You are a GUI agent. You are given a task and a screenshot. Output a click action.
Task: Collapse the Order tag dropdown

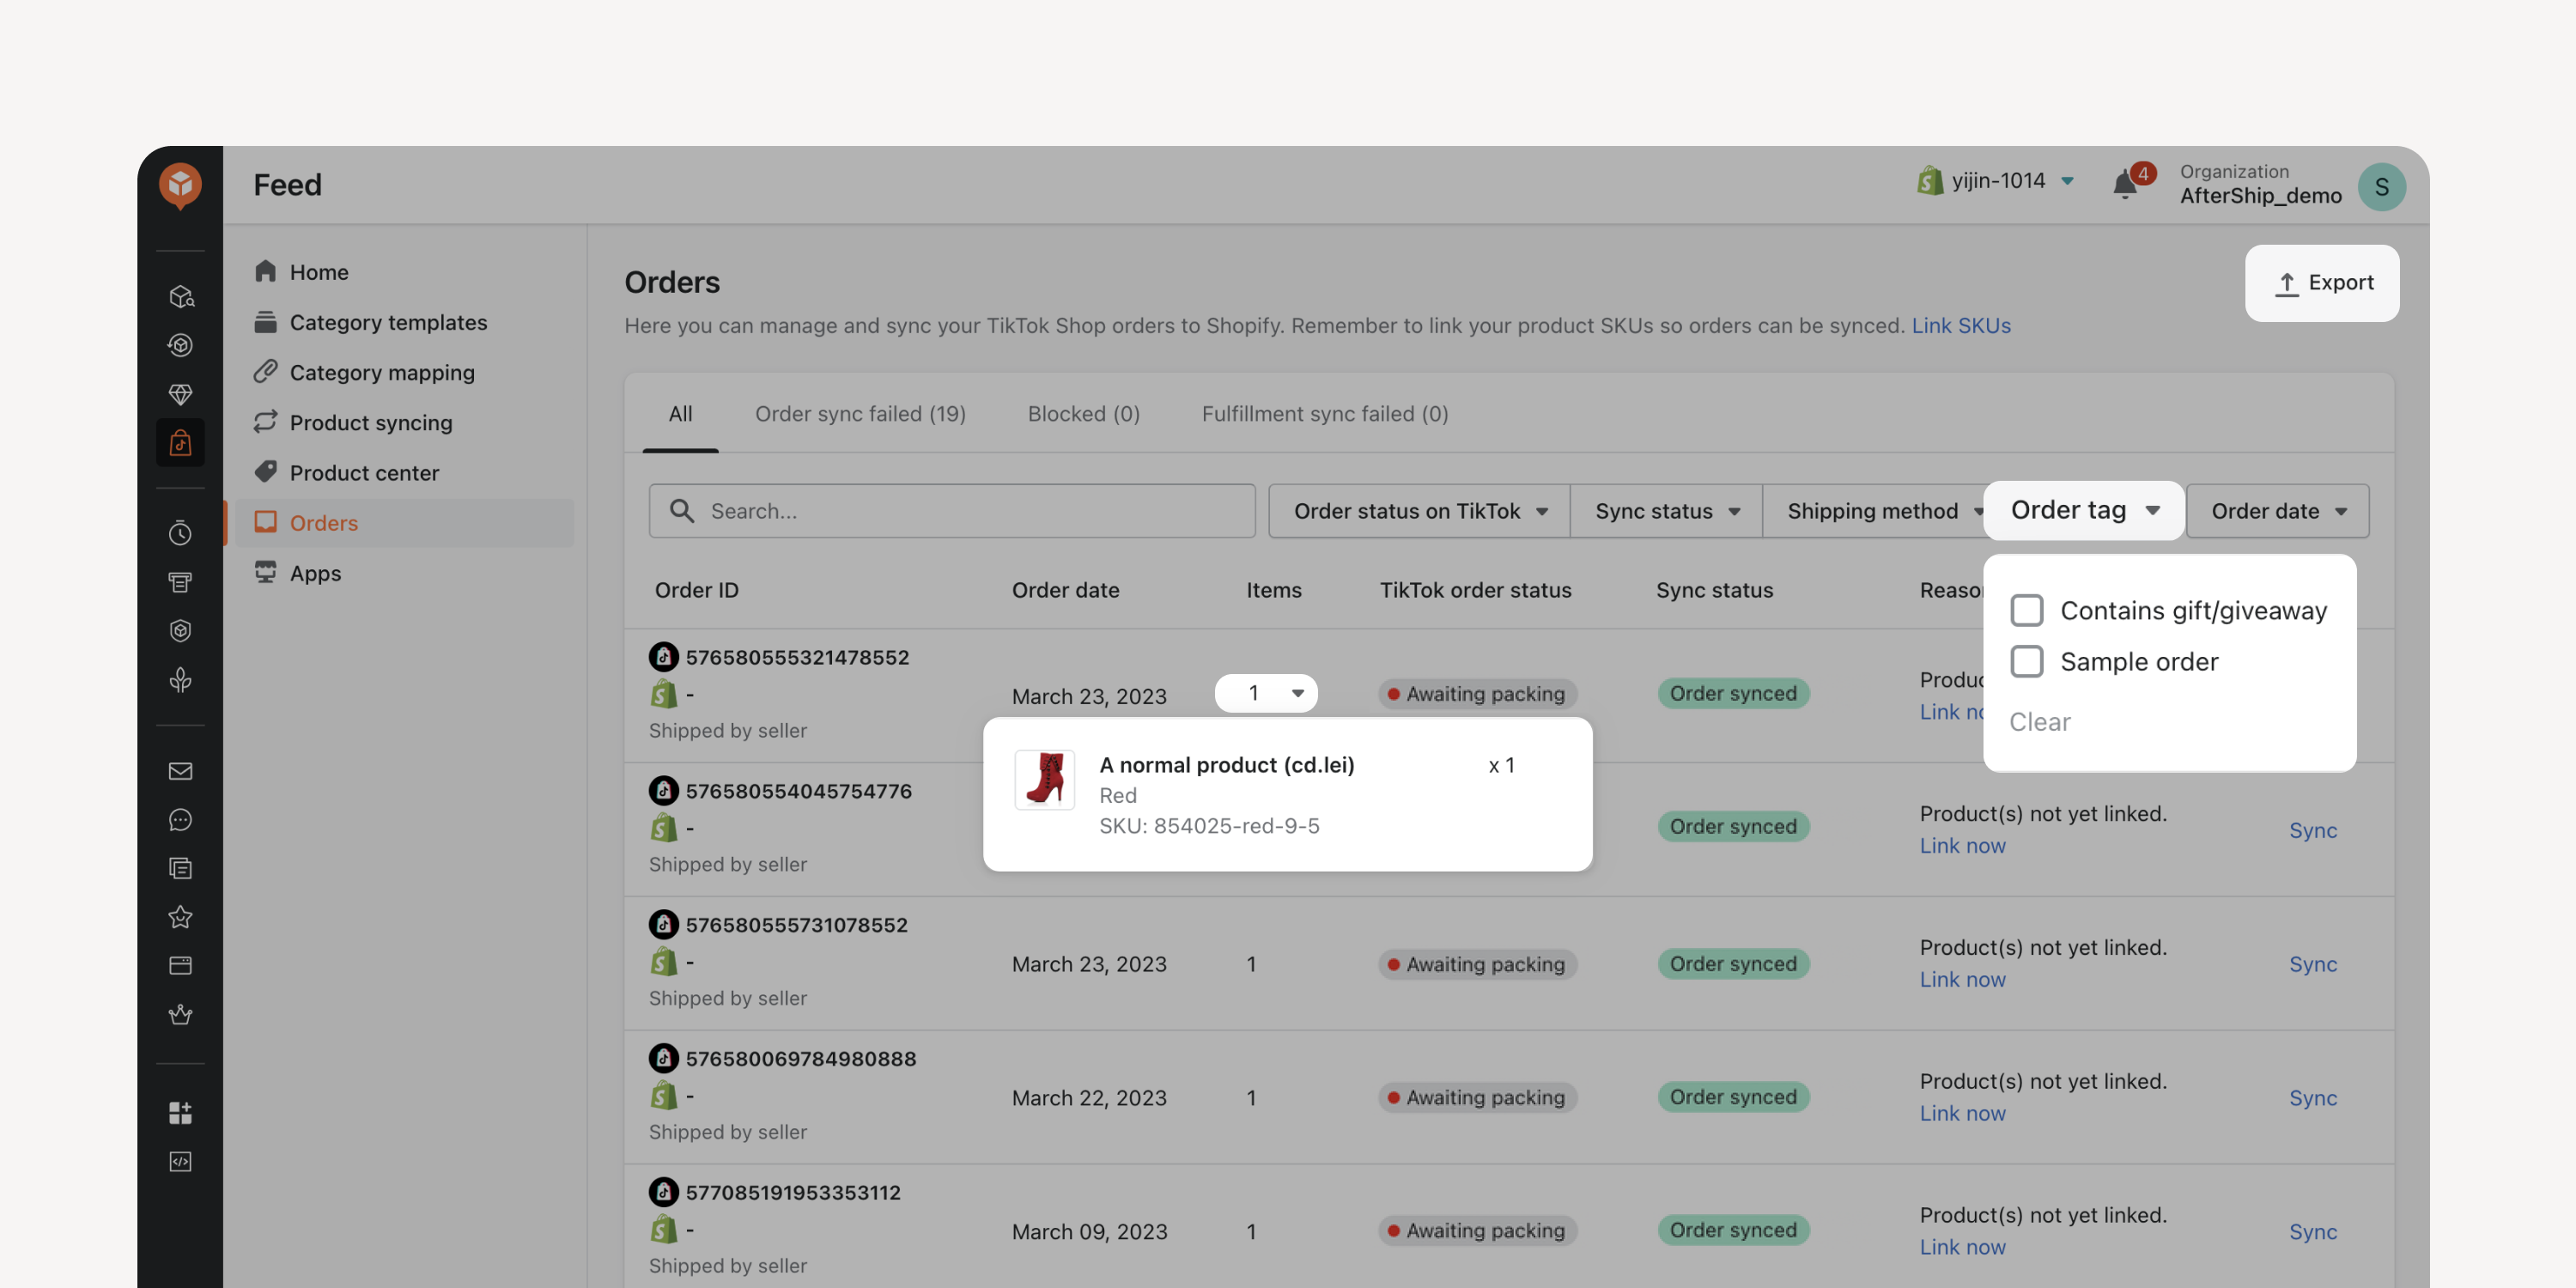[x=2084, y=510]
